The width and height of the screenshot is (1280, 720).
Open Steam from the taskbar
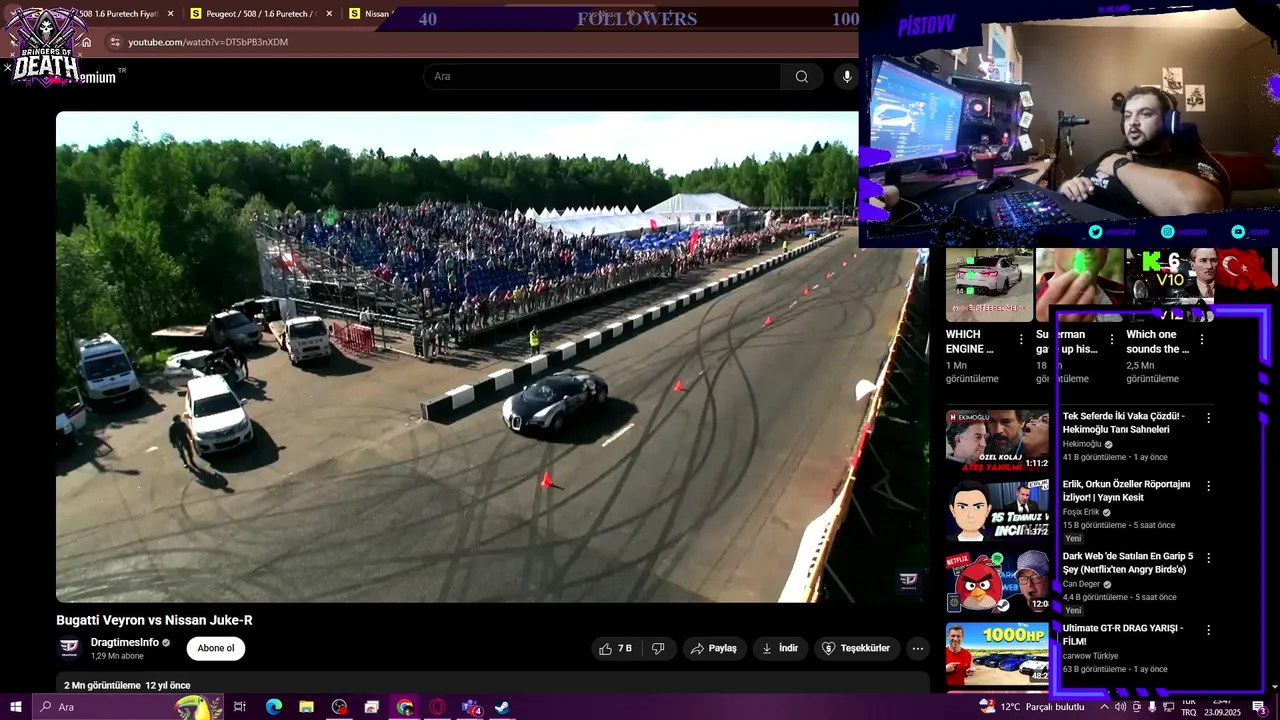503,707
